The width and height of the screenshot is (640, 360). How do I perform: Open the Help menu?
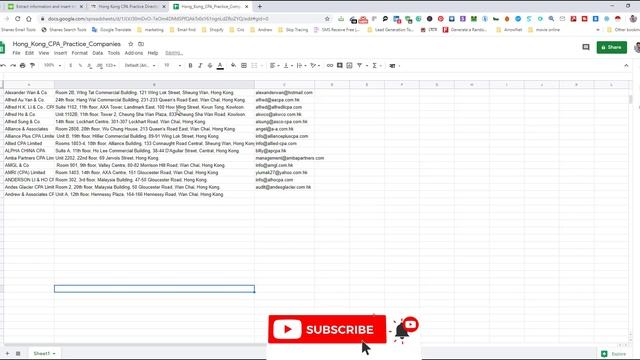(153, 53)
